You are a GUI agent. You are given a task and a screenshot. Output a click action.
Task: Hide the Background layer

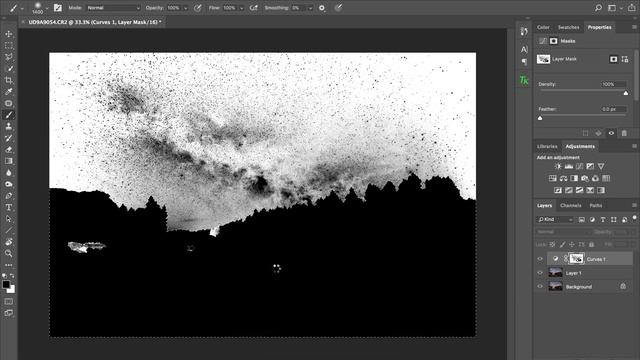pyautogui.click(x=540, y=287)
